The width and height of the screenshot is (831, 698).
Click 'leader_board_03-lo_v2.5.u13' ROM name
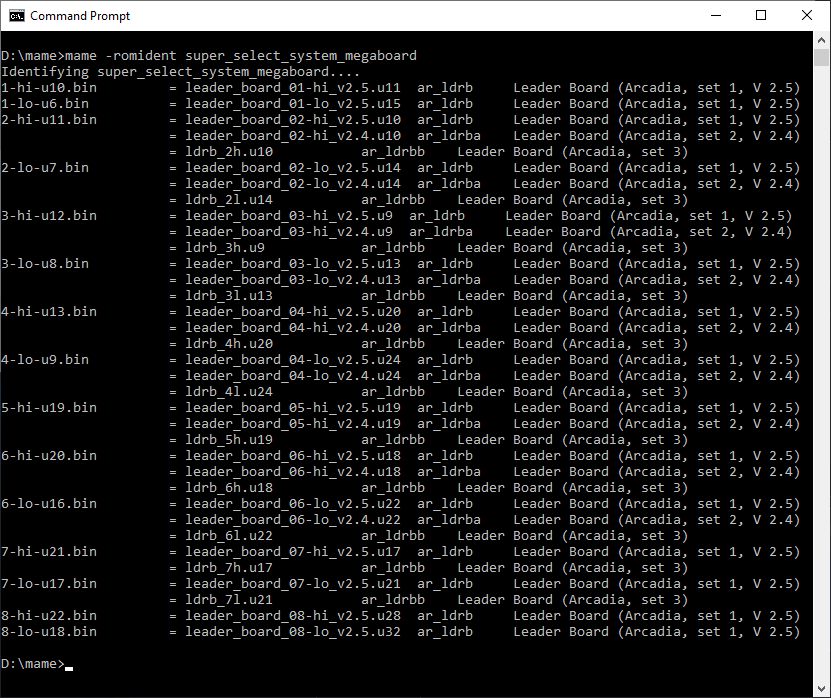293,263
